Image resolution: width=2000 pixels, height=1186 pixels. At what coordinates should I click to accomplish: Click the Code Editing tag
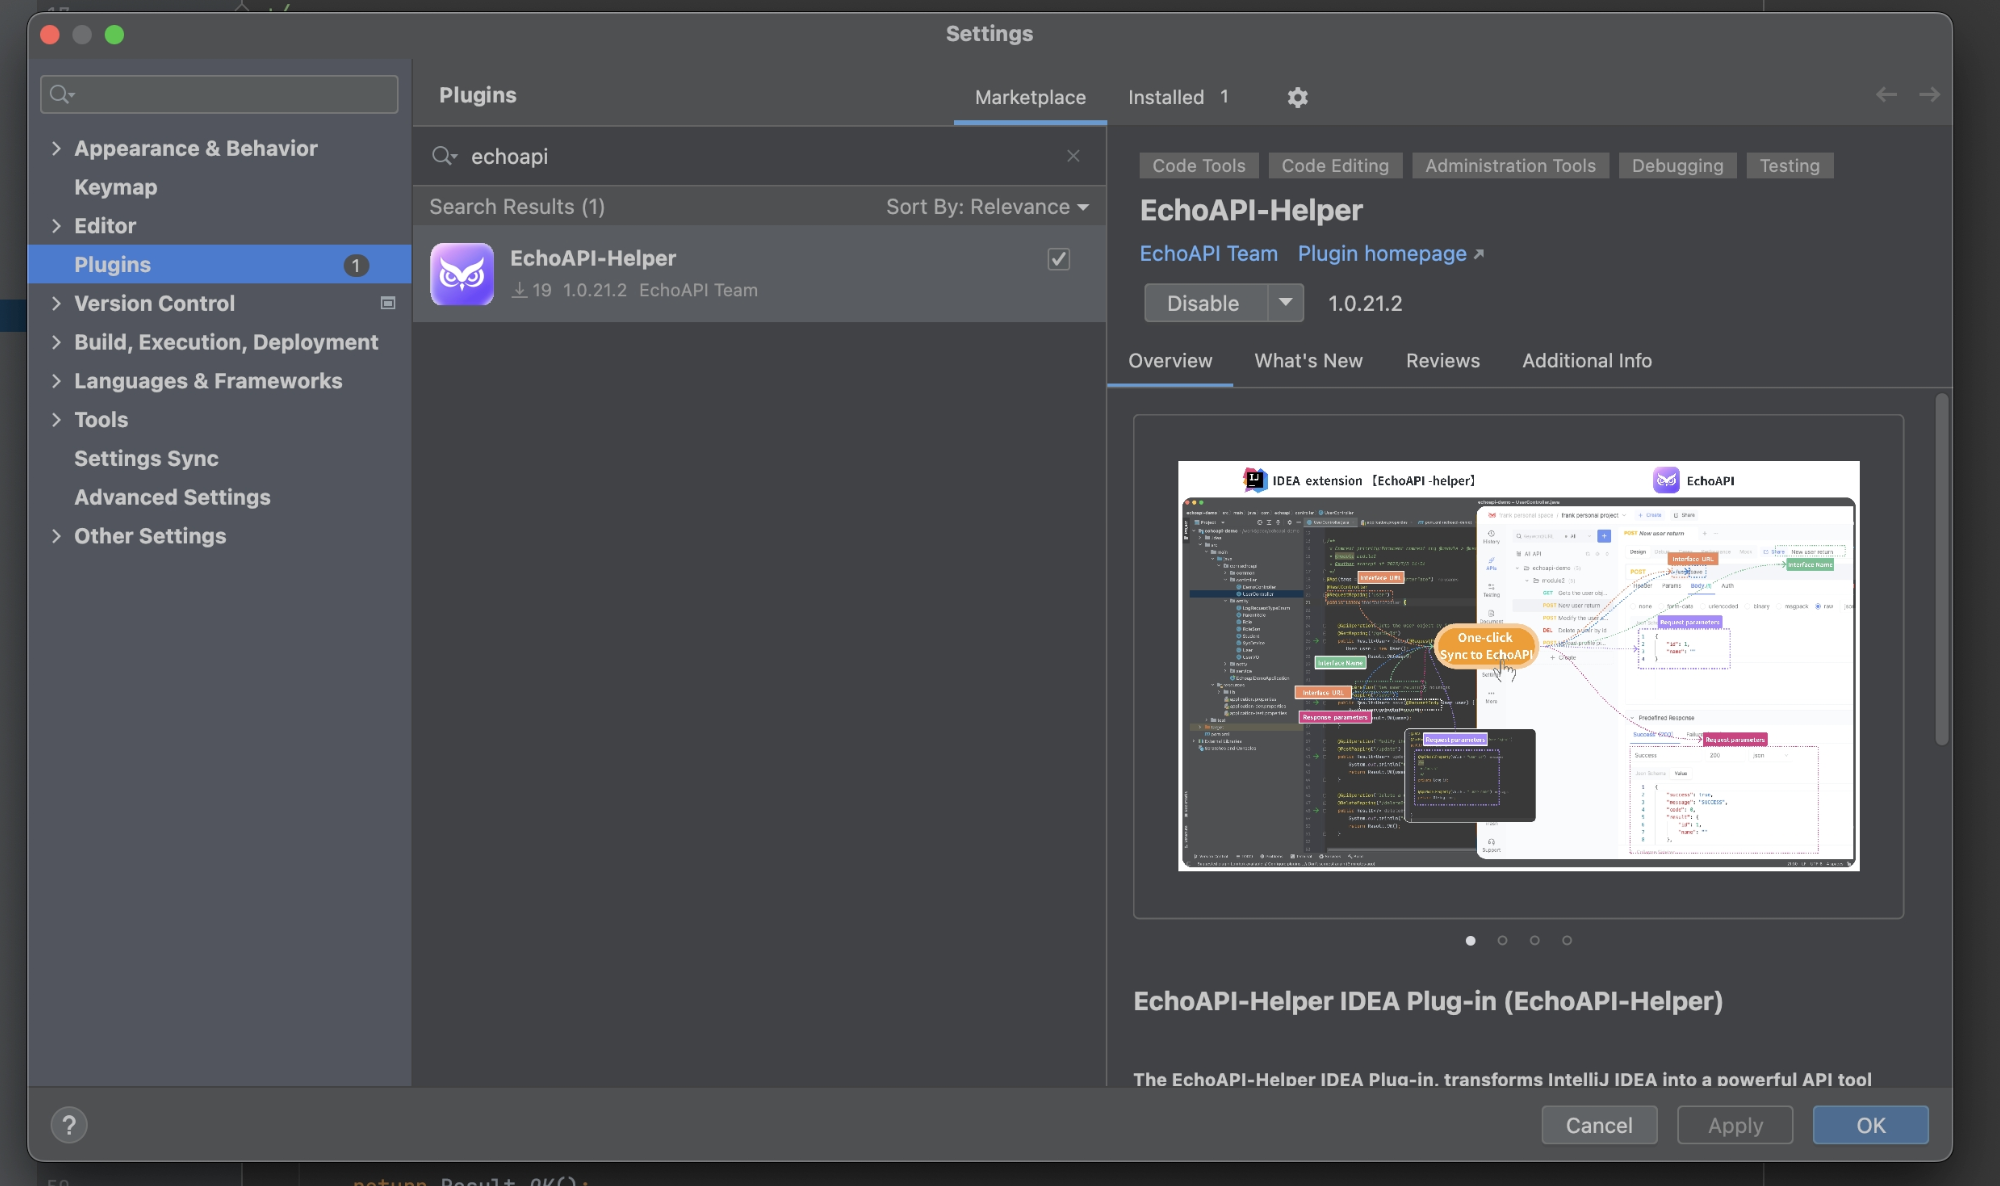click(x=1335, y=166)
